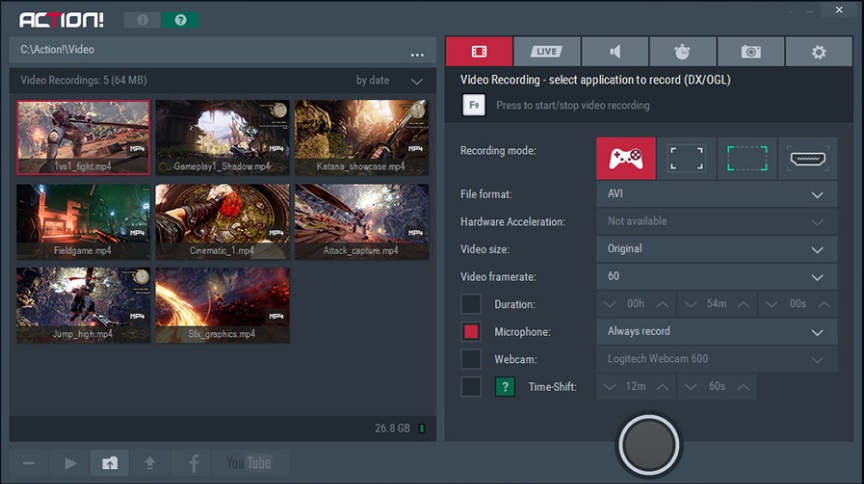Select the Sfx_graphics.mp4 thumbnail
The height and width of the screenshot is (484, 864).
coord(223,305)
